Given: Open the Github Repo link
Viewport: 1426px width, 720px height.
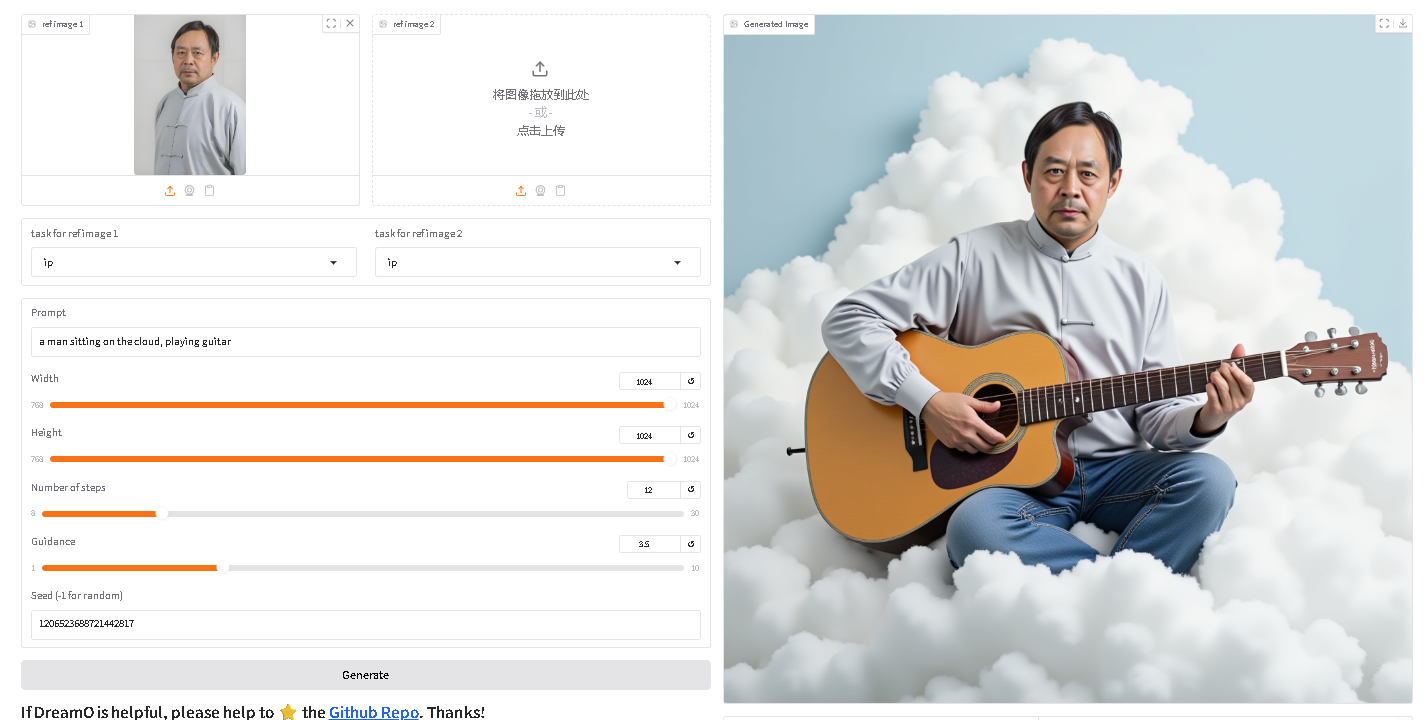Looking at the screenshot, I should tap(373, 712).
